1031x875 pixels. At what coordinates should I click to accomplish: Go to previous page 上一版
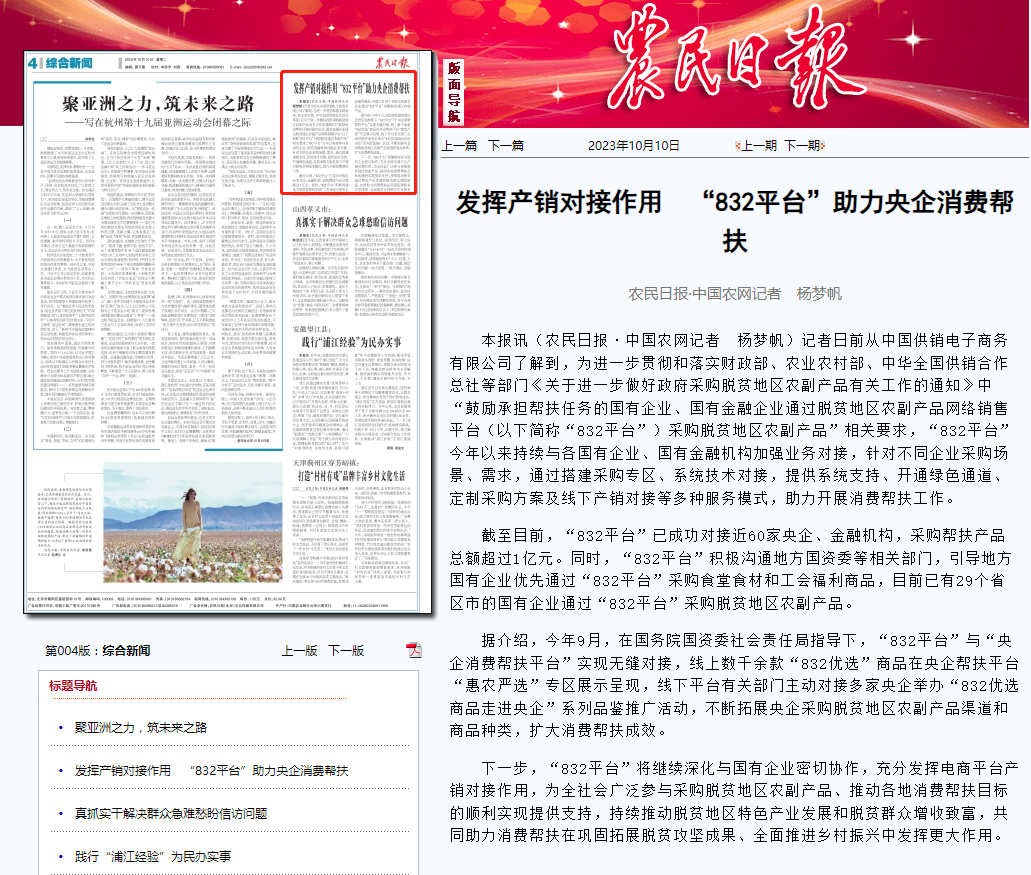(x=299, y=650)
